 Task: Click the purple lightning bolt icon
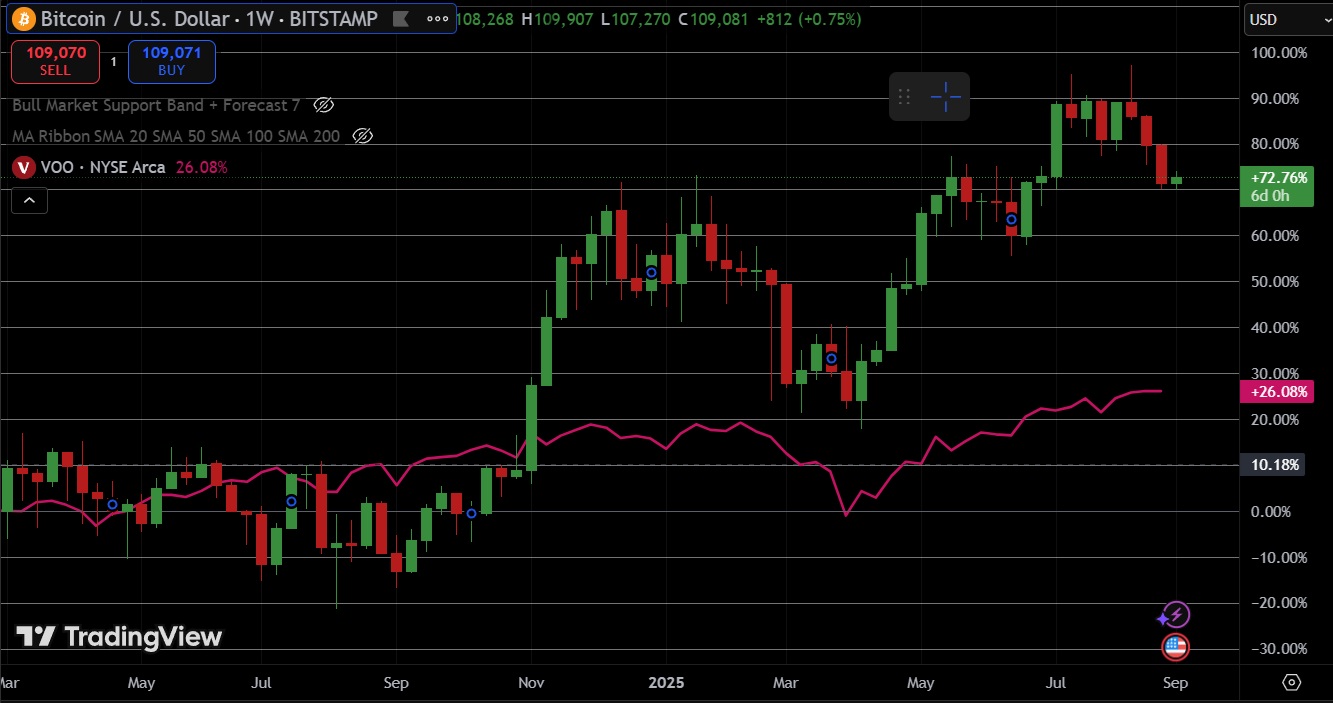1177,614
